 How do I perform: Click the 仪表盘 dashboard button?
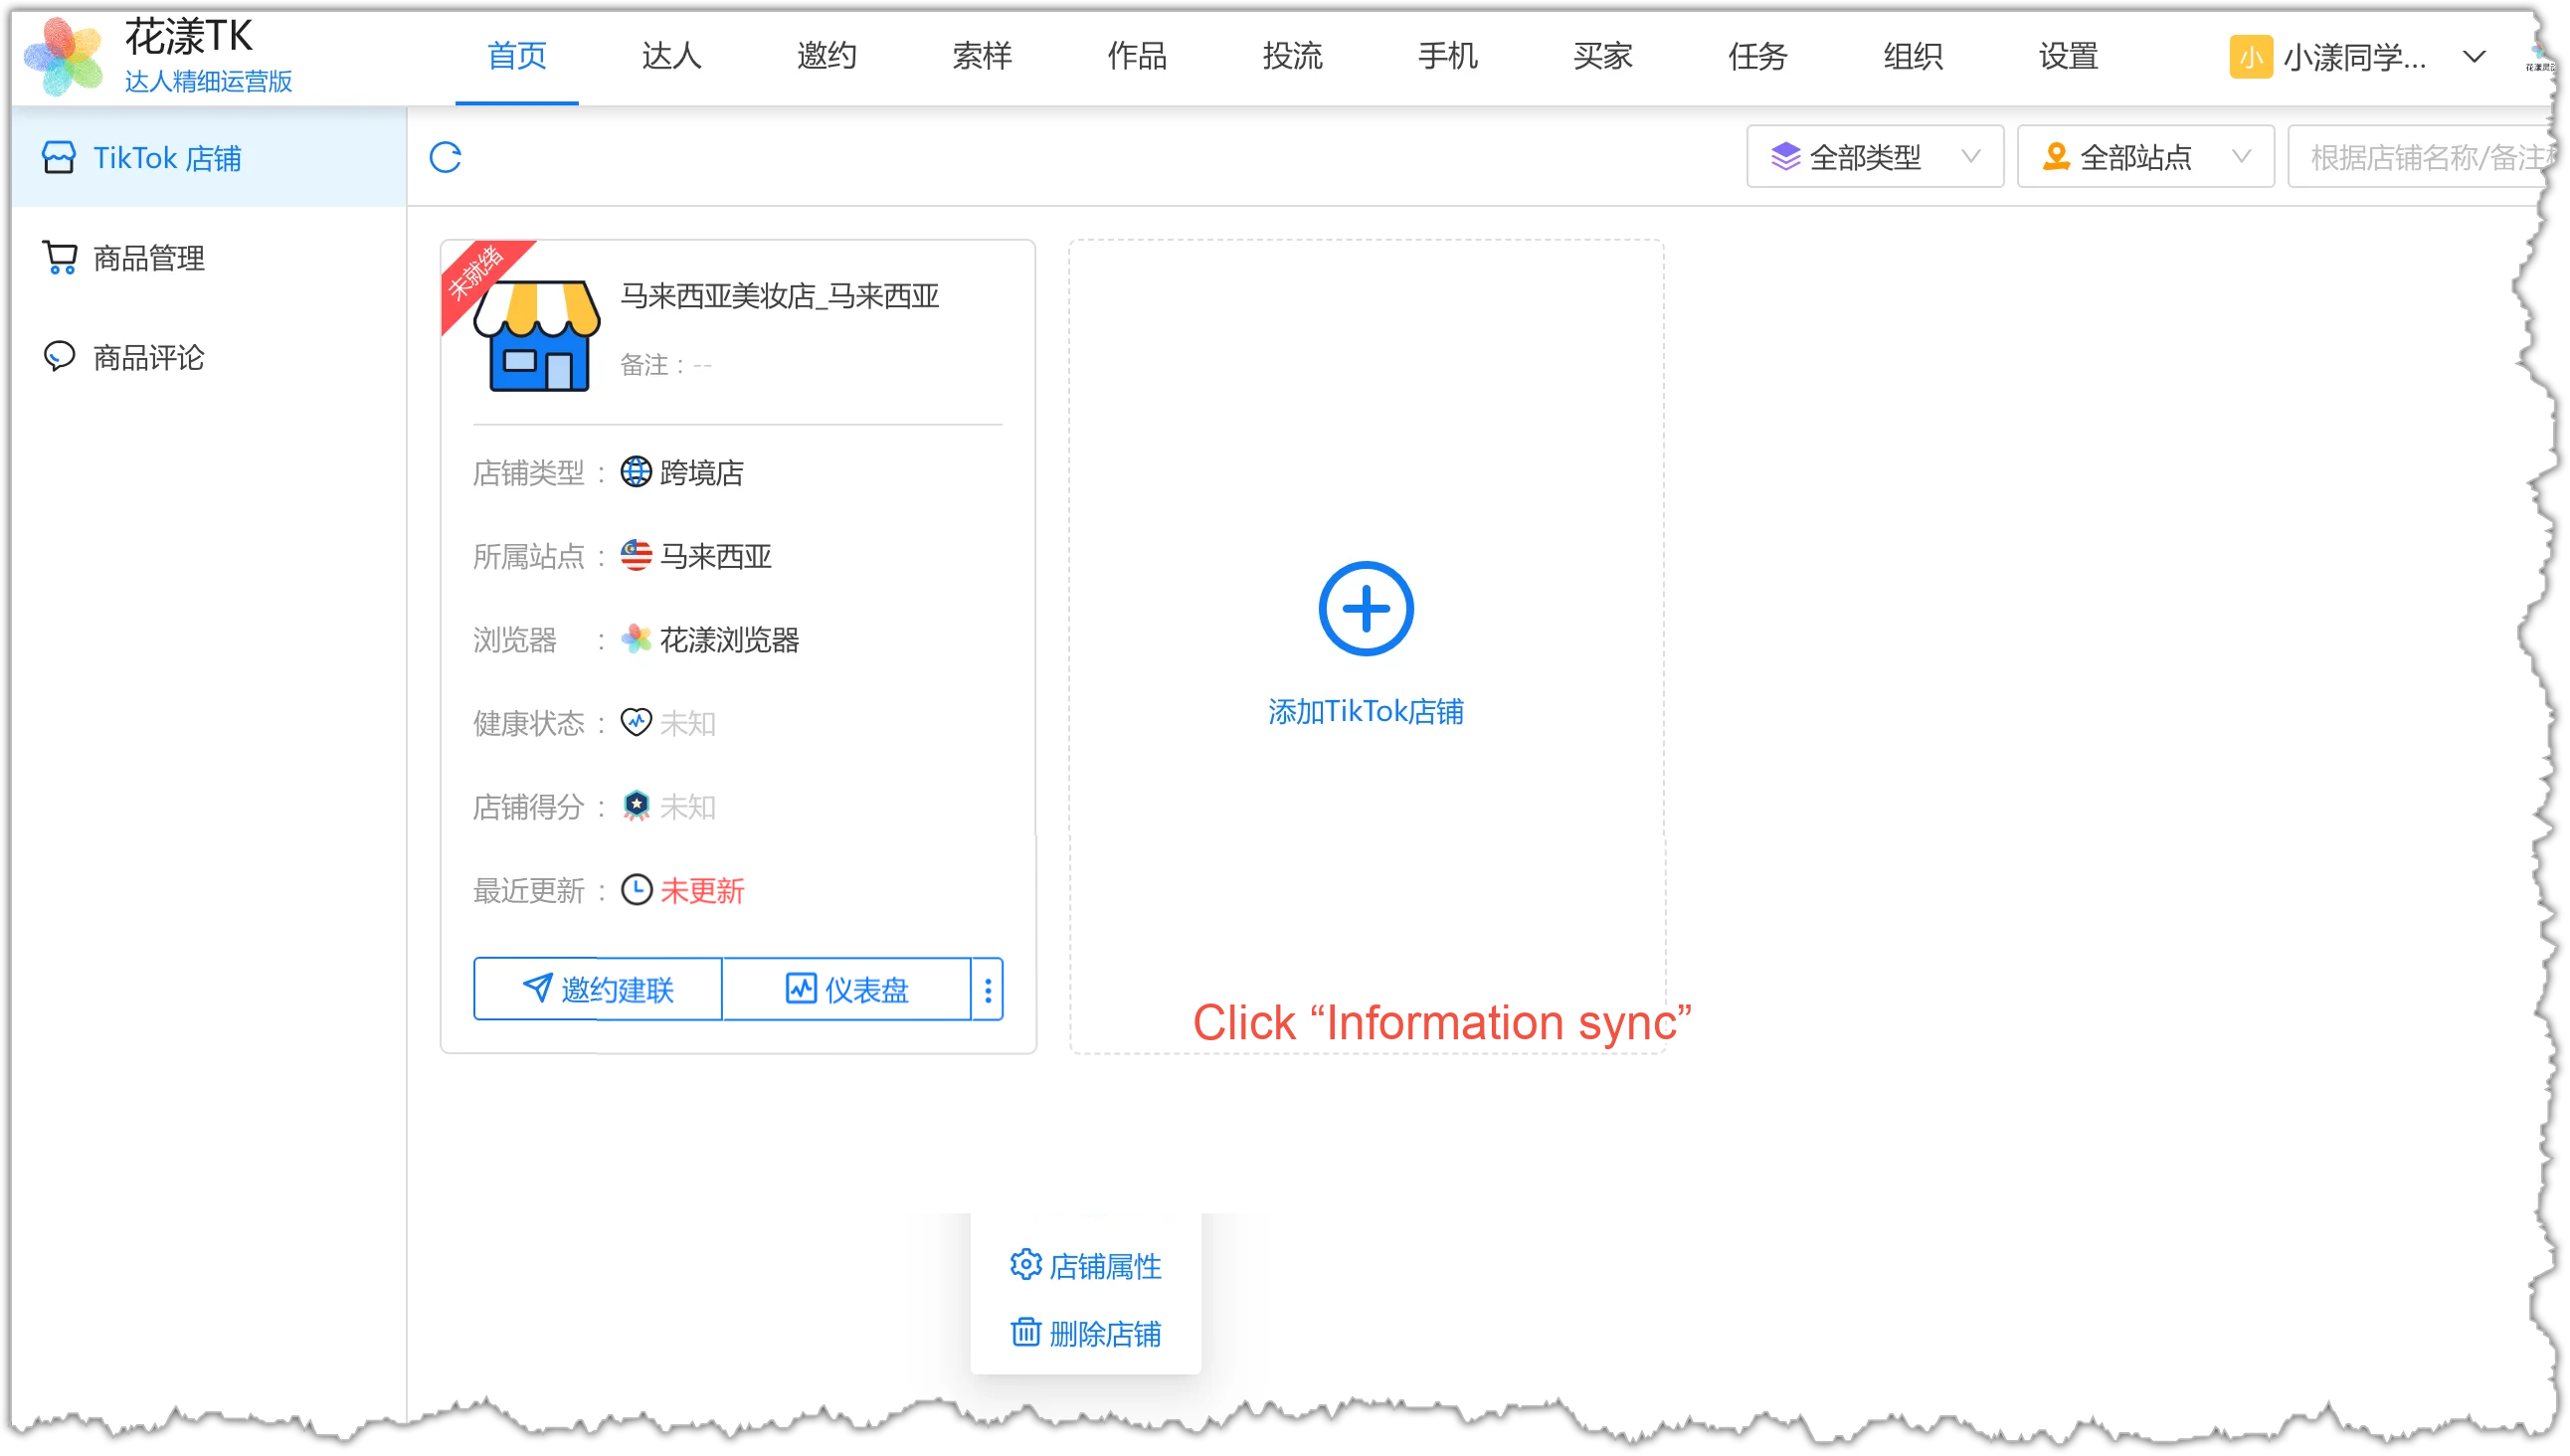tap(846, 990)
